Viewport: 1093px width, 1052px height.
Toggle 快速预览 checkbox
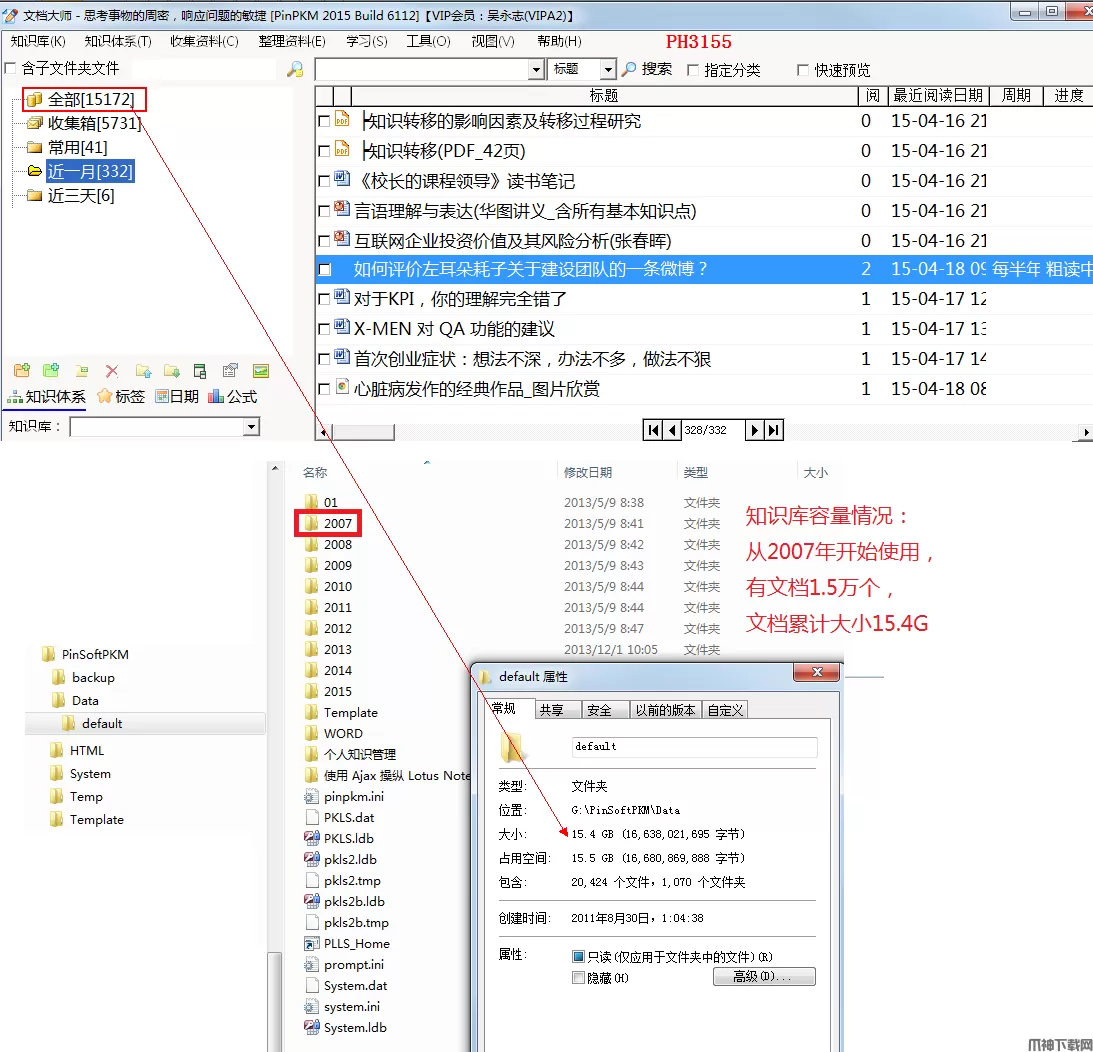click(802, 70)
